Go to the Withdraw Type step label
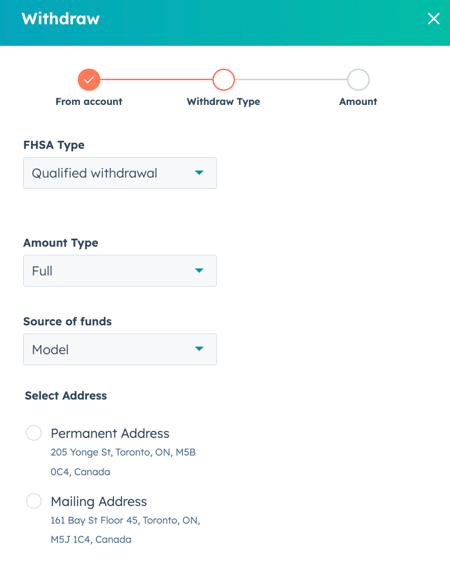The image size is (450, 563). 223,102
